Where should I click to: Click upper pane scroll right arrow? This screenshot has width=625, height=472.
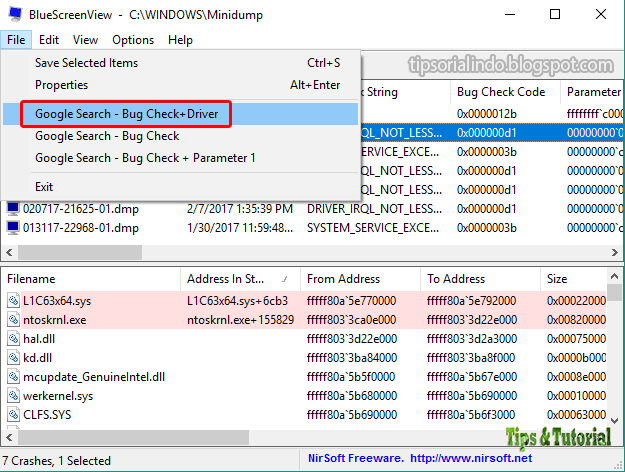pyautogui.click(x=614, y=252)
